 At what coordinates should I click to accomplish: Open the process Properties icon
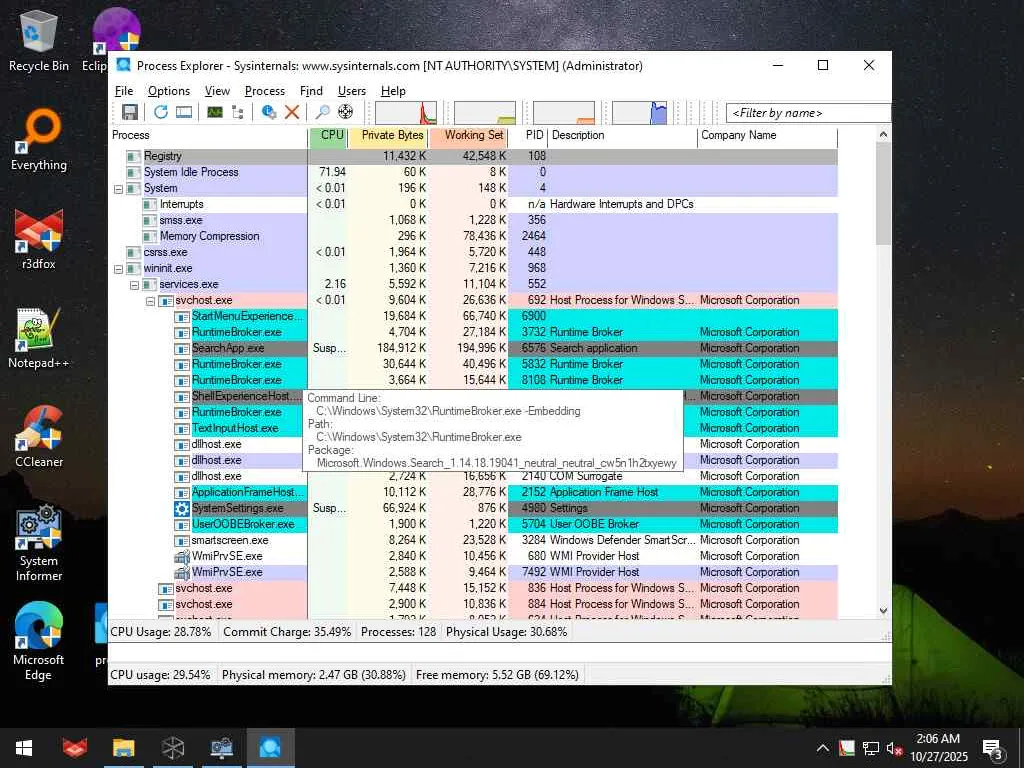268,112
